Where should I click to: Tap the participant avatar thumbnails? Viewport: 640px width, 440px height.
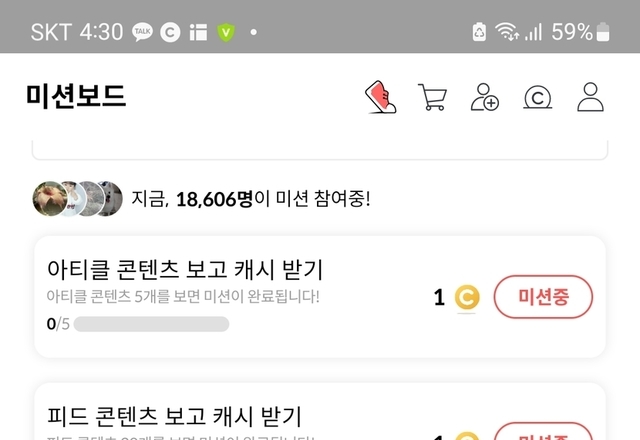click(x=78, y=198)
